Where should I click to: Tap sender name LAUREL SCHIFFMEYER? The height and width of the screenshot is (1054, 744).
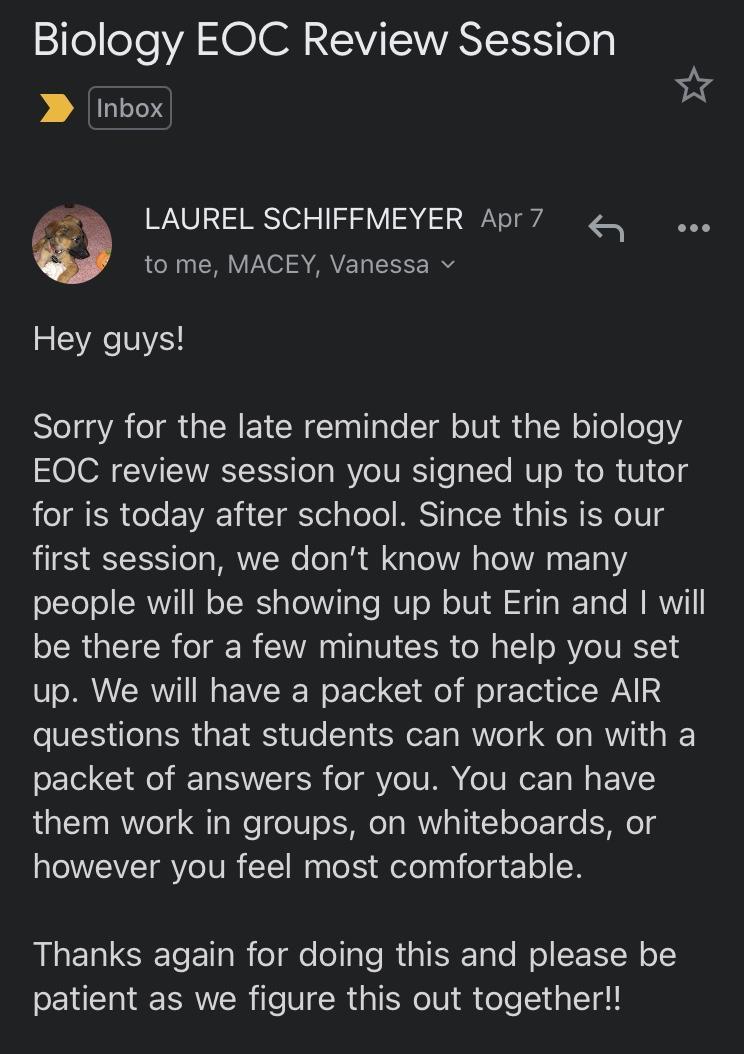click(x=303, y=219)
